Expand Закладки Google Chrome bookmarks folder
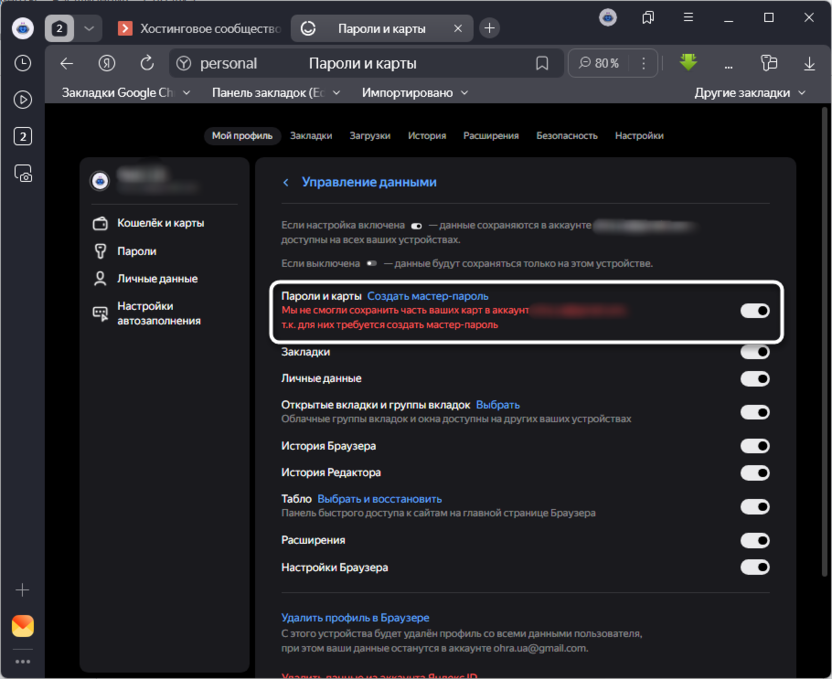 [x=126, y=93]
